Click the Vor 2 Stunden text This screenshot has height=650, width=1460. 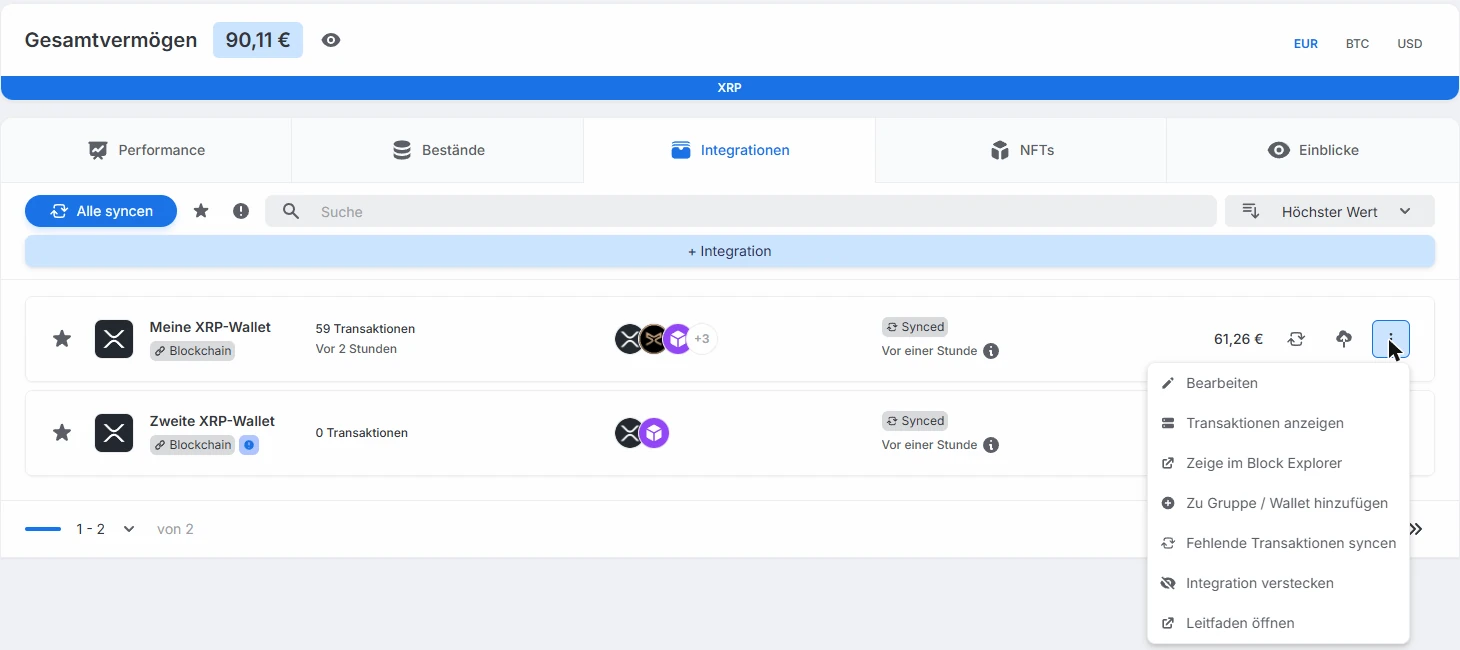356,349
